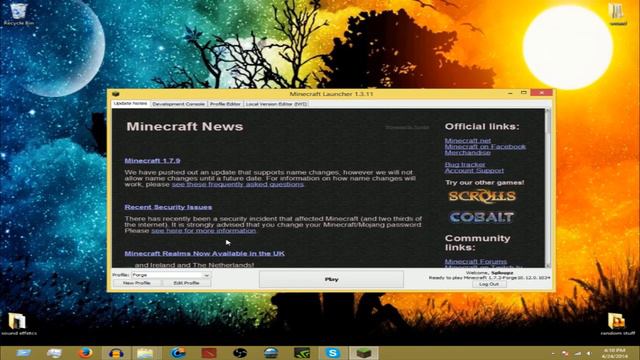Click the Log Out button

(x=489, y=284)
